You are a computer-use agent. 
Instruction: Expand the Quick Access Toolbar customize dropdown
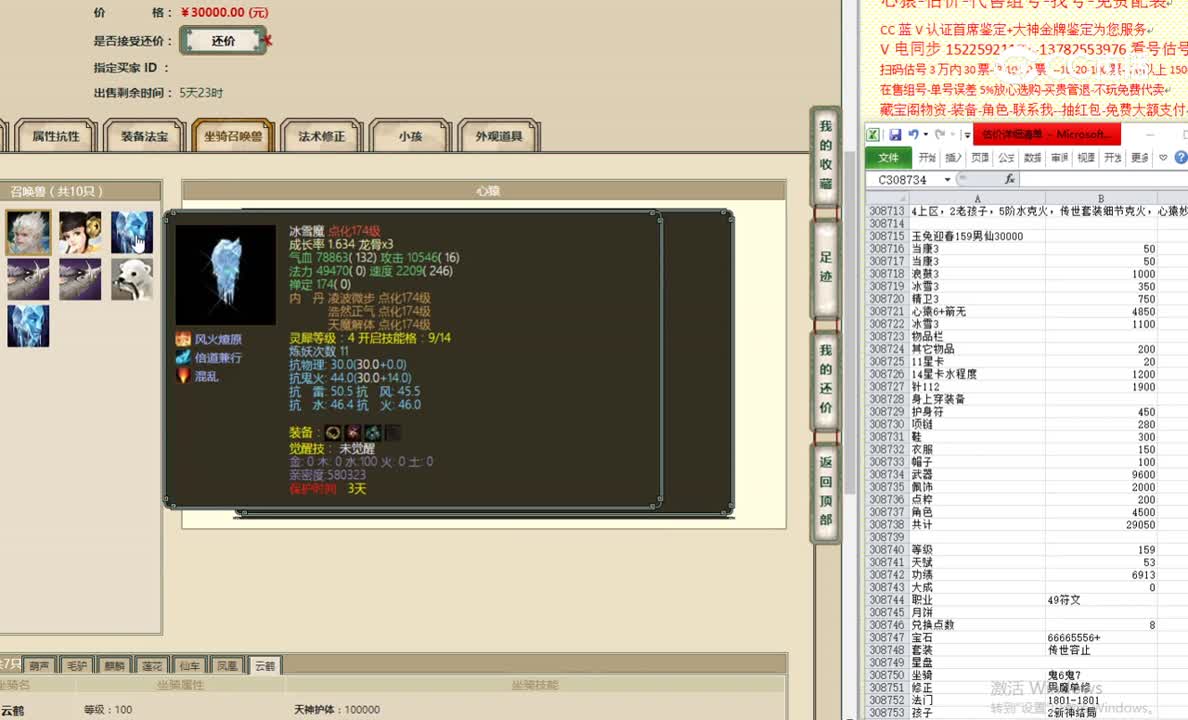click(966, 136)
